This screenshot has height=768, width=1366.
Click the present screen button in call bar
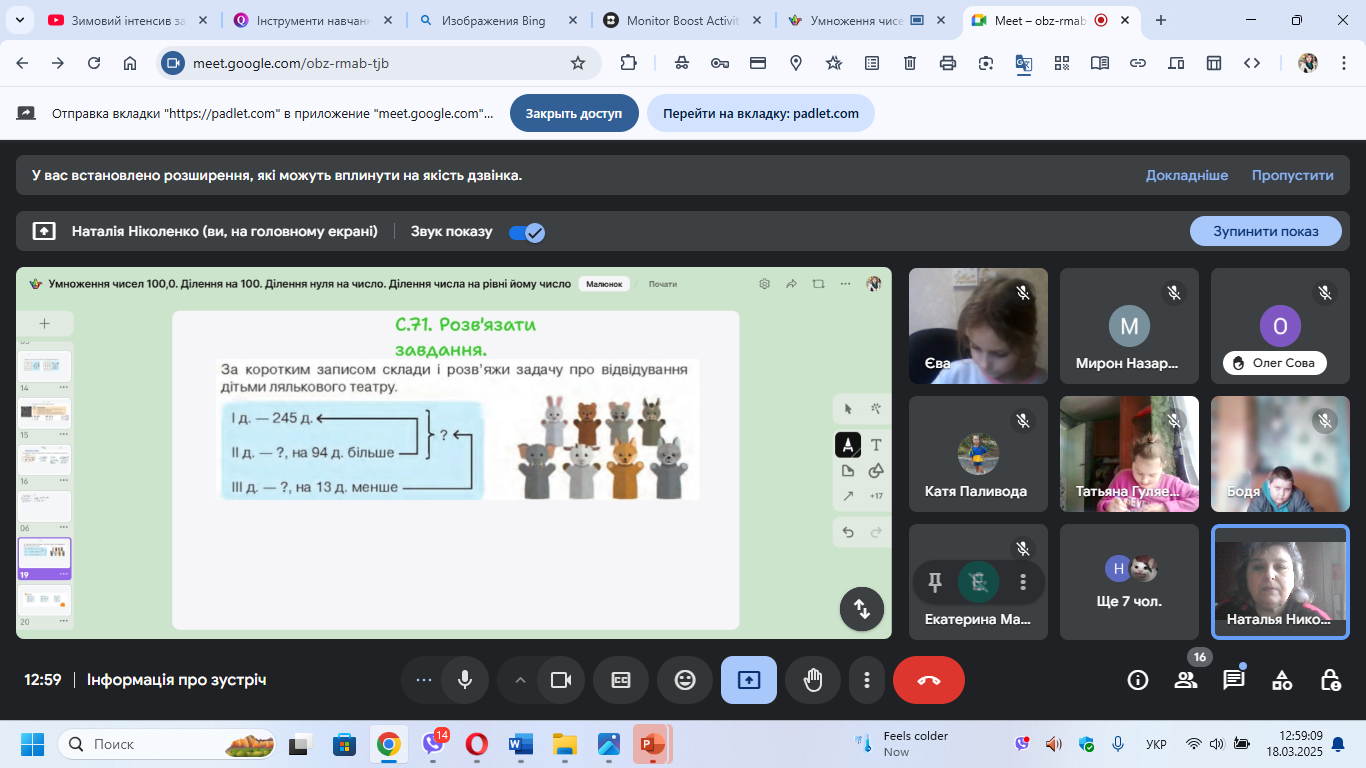tap(749, 680)
